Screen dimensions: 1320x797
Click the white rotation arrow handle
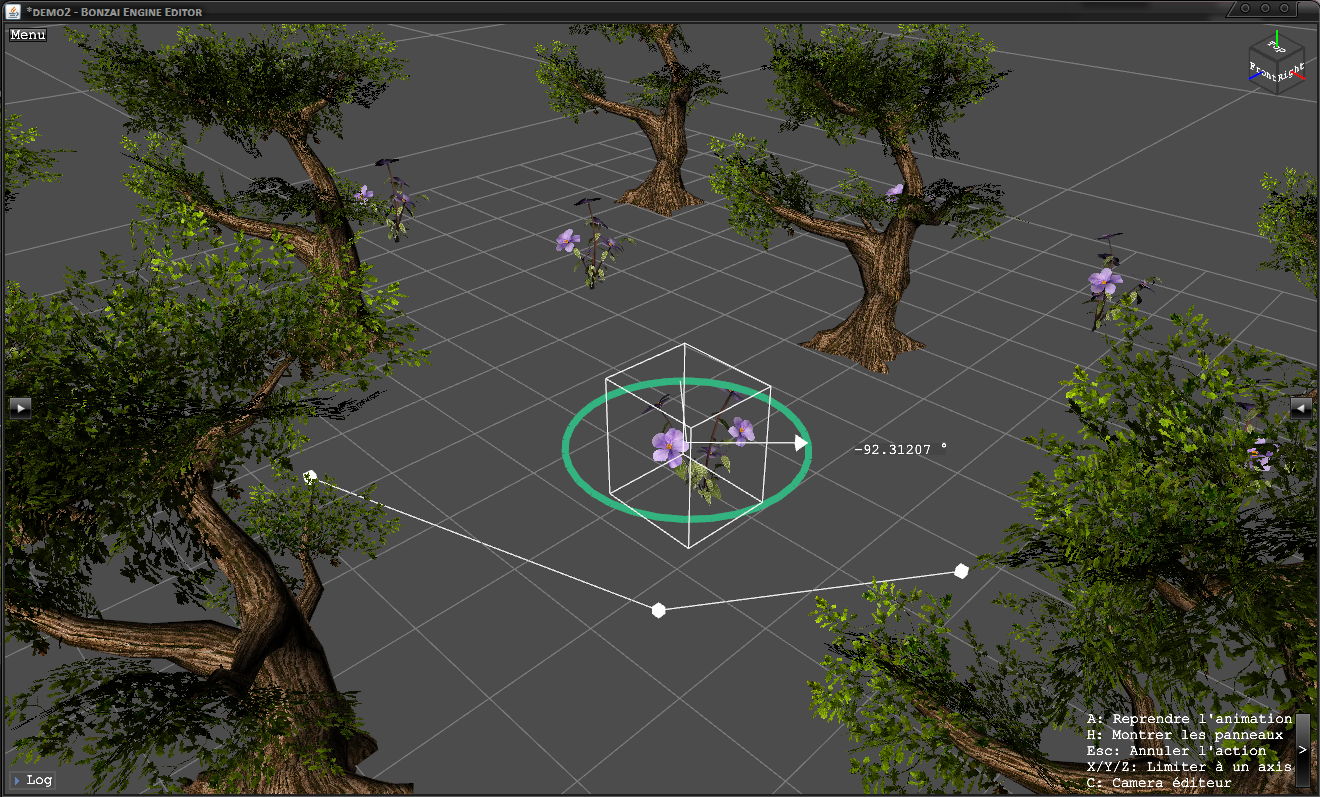click(800, 443)
